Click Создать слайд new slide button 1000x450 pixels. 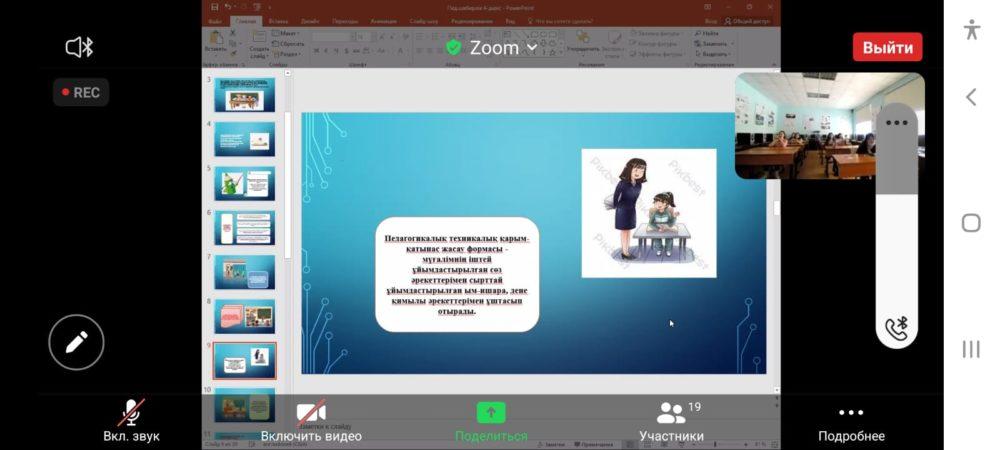(260, 43)
